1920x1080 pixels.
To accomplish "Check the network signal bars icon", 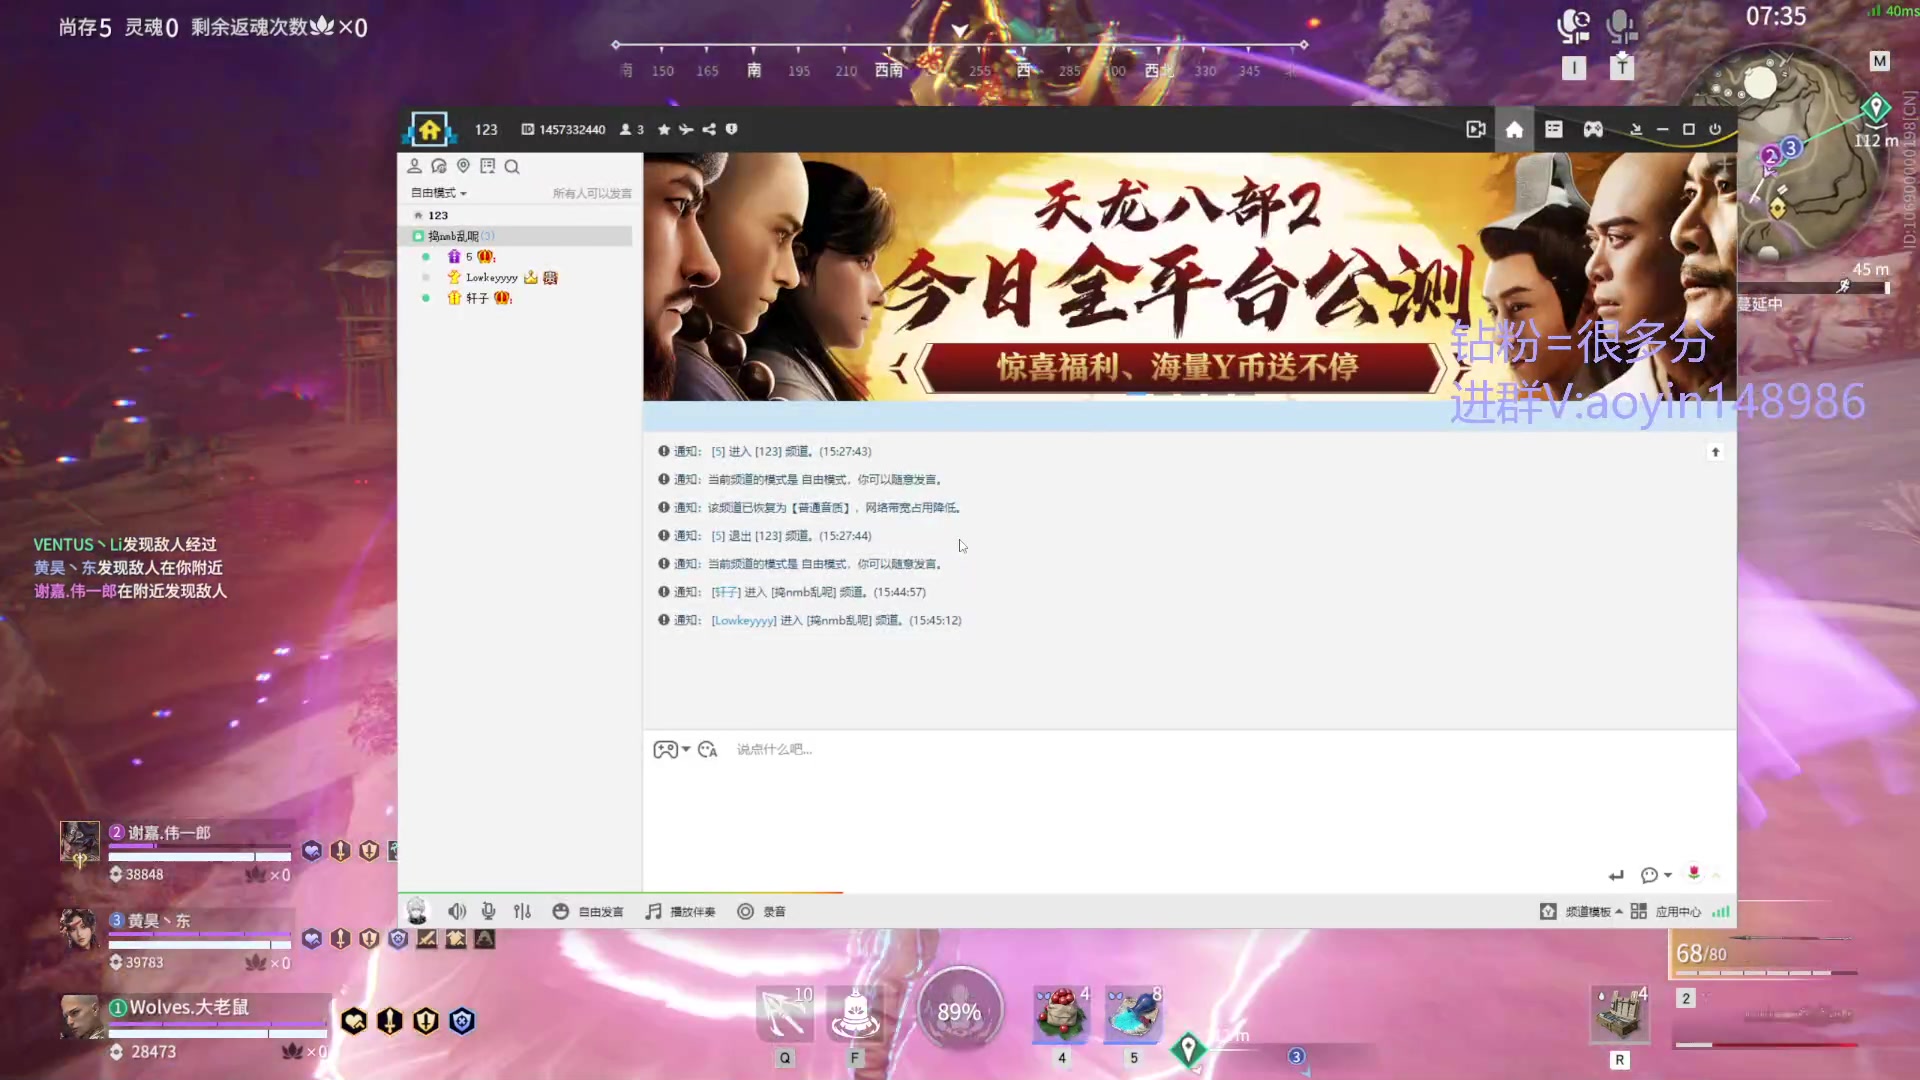I will (x=1720, y=911).
